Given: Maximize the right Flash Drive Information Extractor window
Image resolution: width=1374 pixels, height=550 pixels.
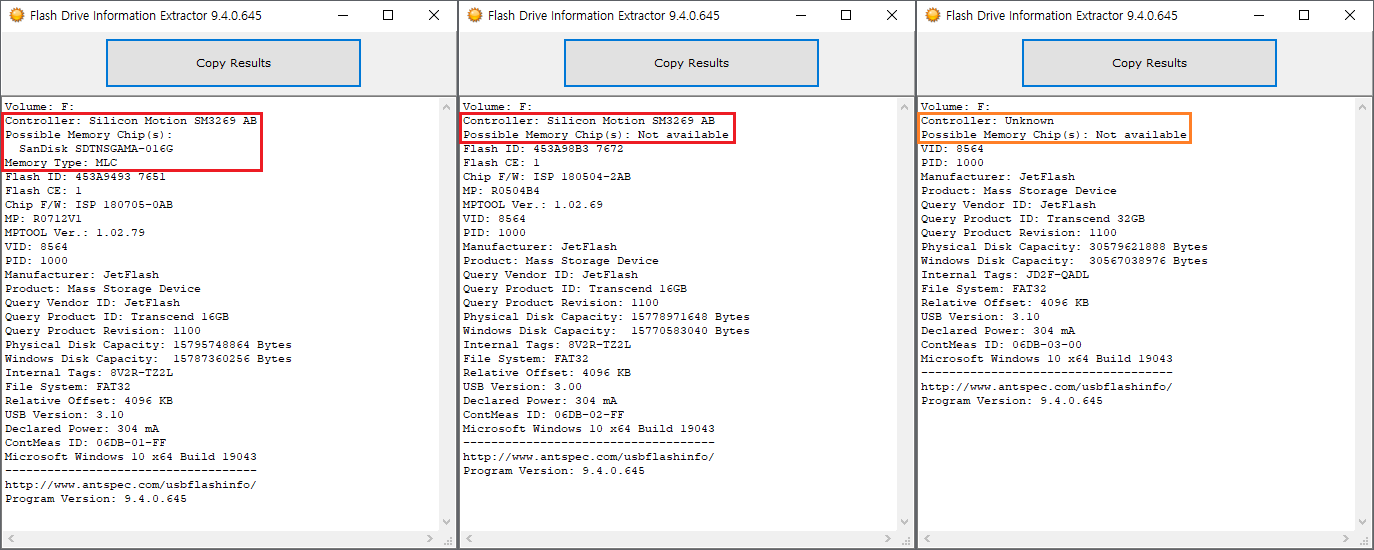Looking at the screenshot, I should 1304,15.
